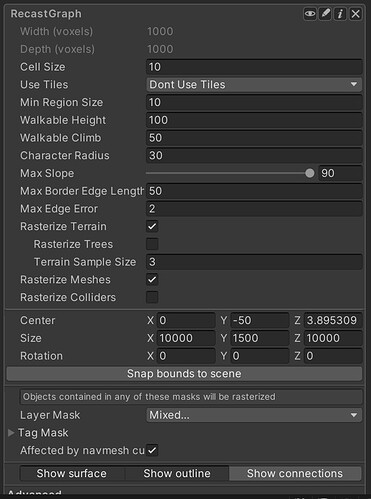Open the graph info icon
371x499 pixels.
(340, 14)
